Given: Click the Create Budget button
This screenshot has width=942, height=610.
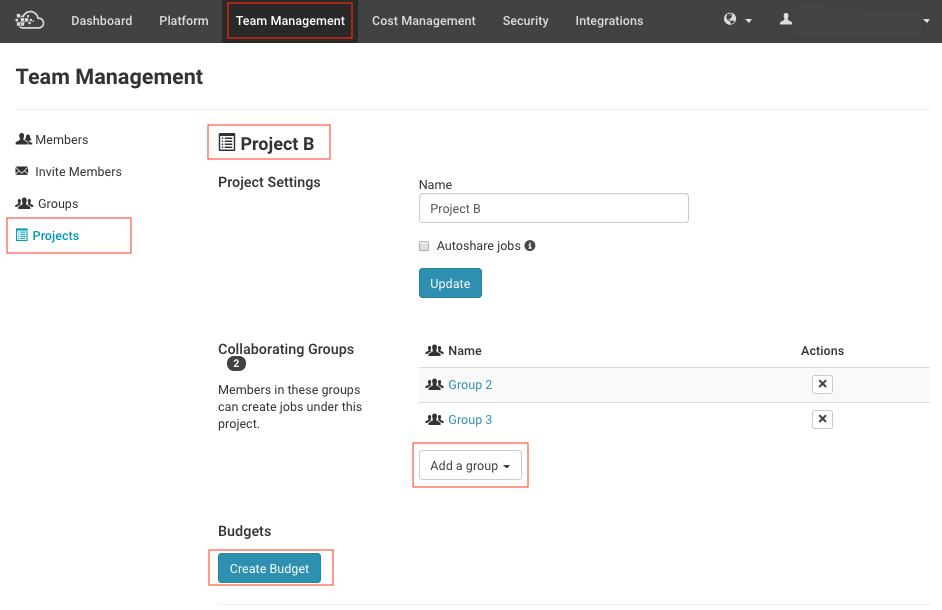Looking at the screenshot, I should point(269,569).
